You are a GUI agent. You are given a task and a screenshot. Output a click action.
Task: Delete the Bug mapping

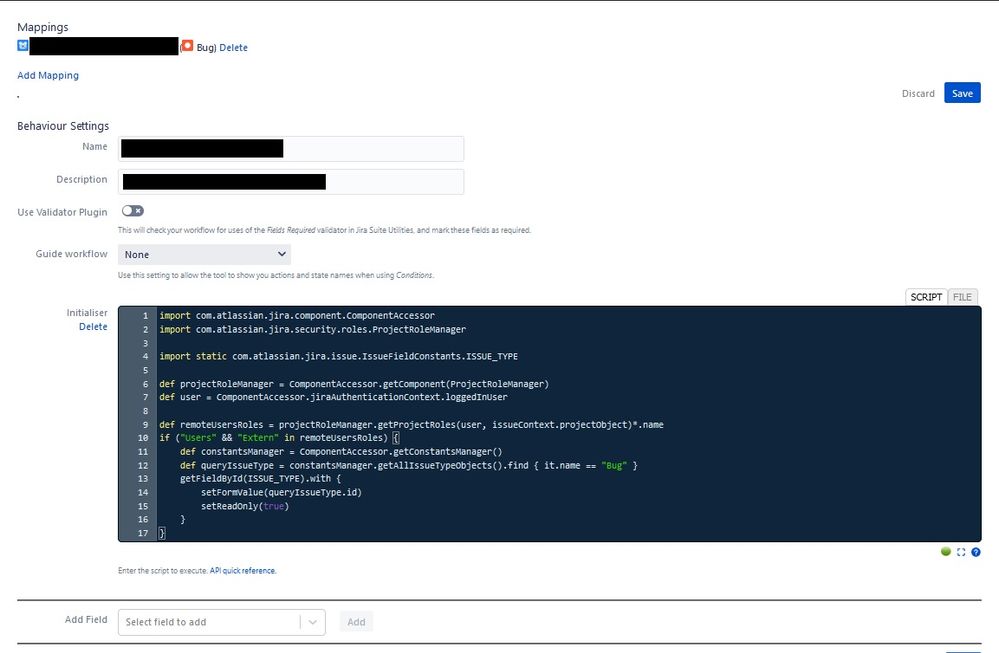tap(233, 47)
